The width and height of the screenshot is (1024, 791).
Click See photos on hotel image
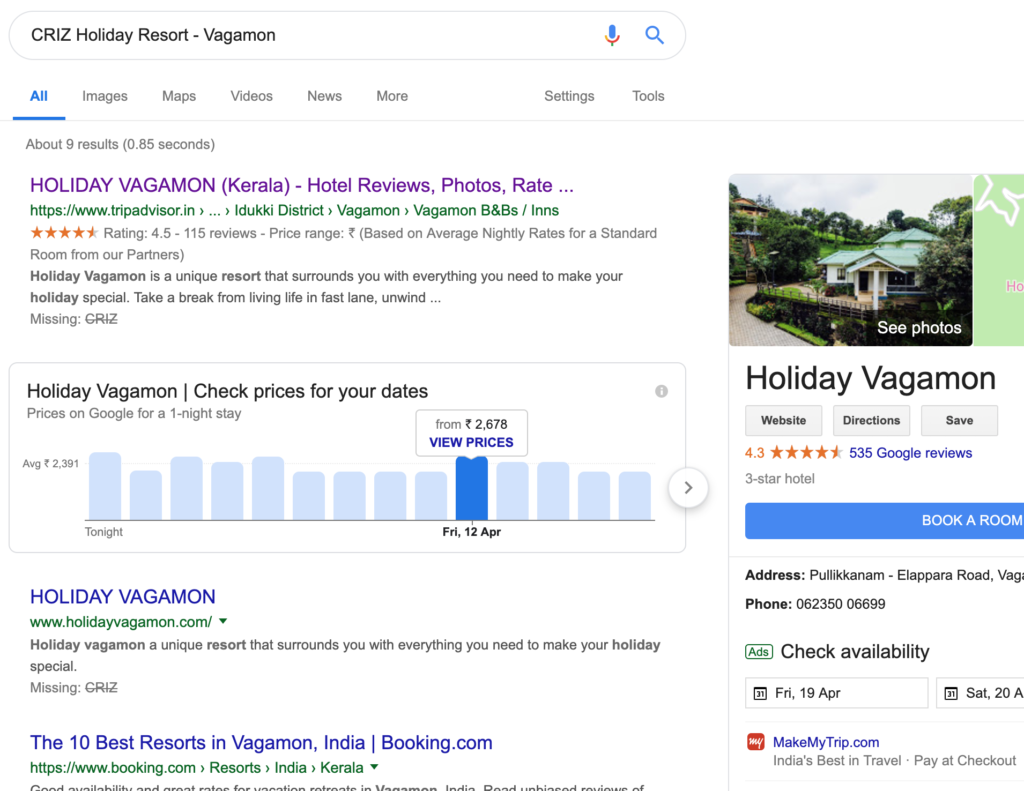tap(919, 328)
